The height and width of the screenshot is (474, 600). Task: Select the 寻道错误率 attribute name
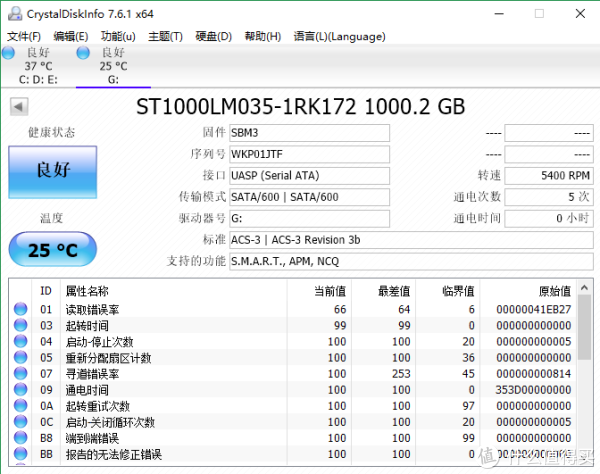click(92, 374)
